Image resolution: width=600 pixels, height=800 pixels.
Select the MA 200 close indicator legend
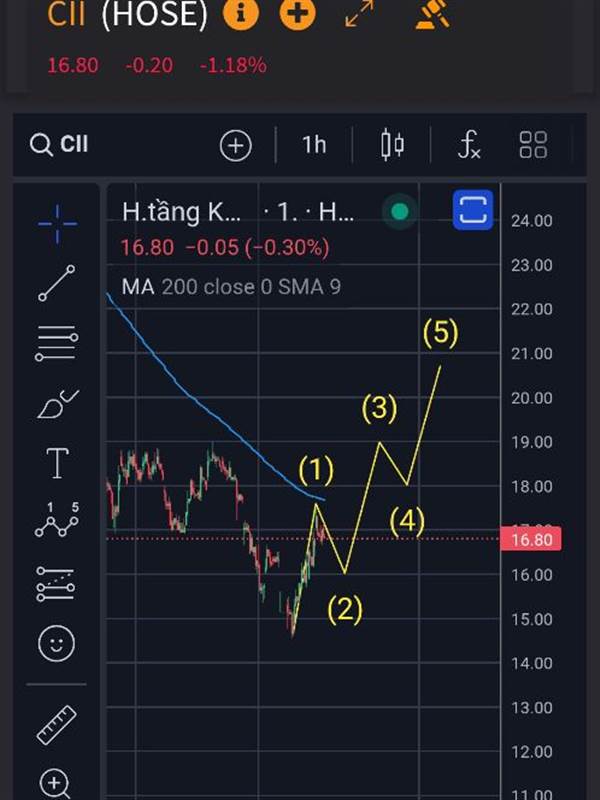231,287
